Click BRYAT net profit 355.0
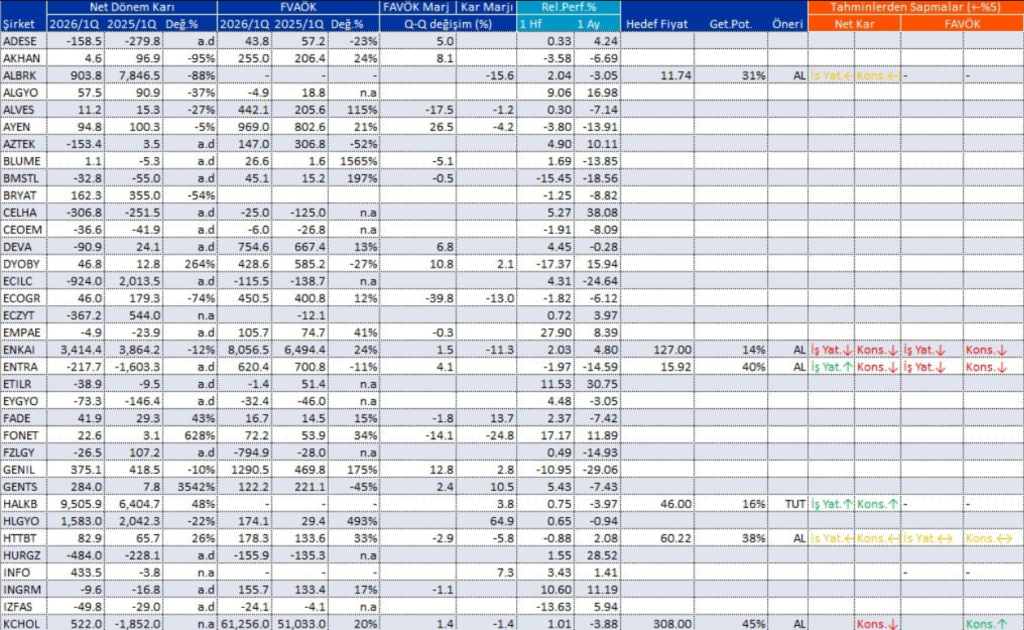This screenshot has height=630, width=1024. tap(144, 195)
